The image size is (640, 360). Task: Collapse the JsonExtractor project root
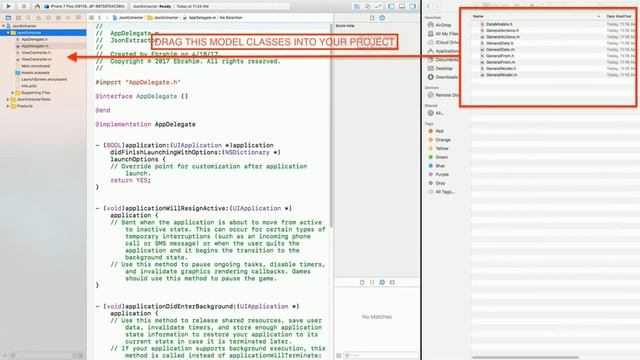(4, 26)
